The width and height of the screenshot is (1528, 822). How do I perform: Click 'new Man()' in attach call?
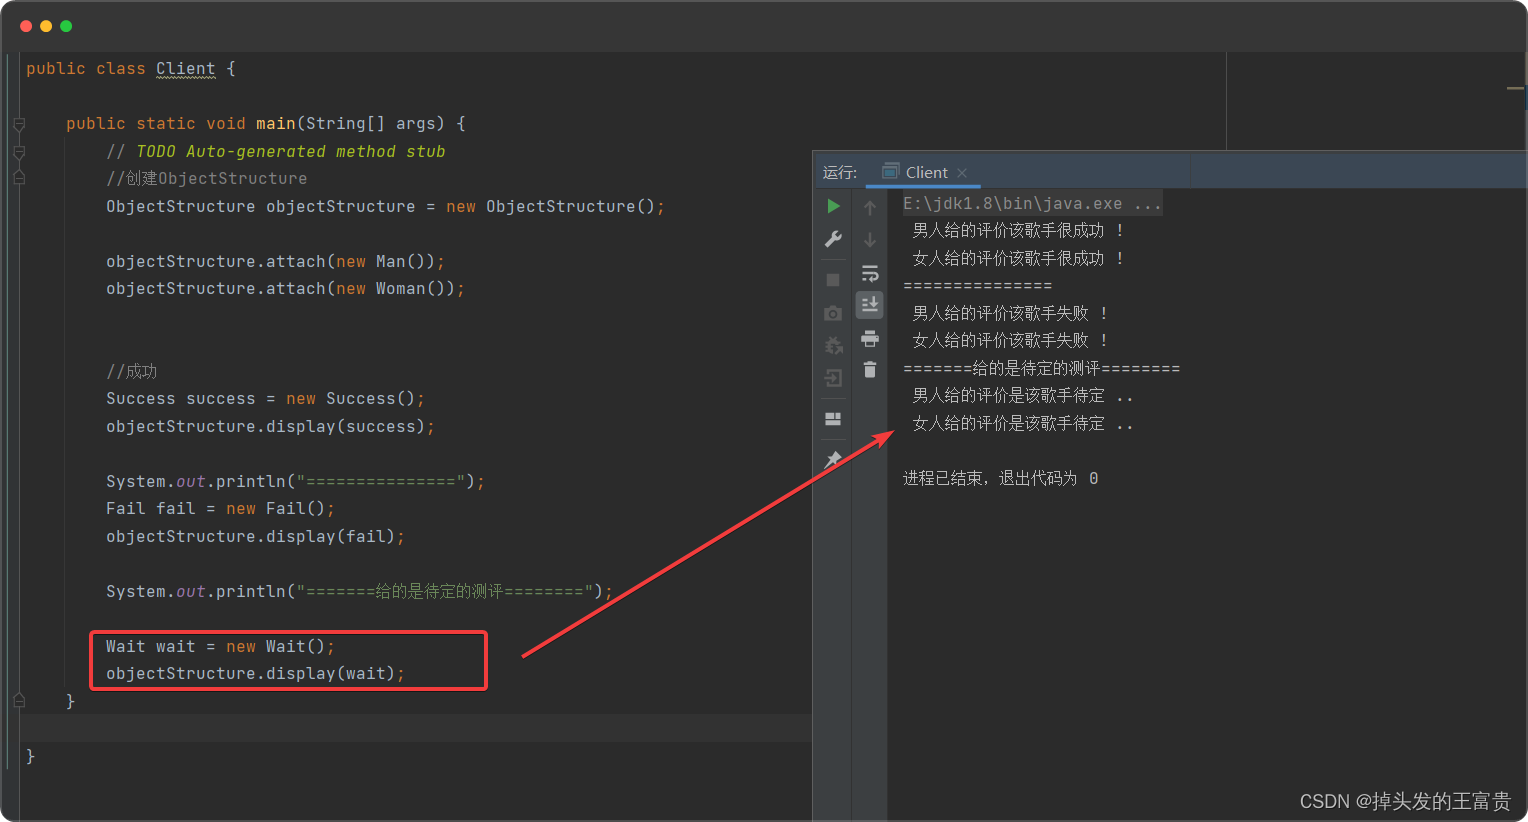[x=385, y=262]
